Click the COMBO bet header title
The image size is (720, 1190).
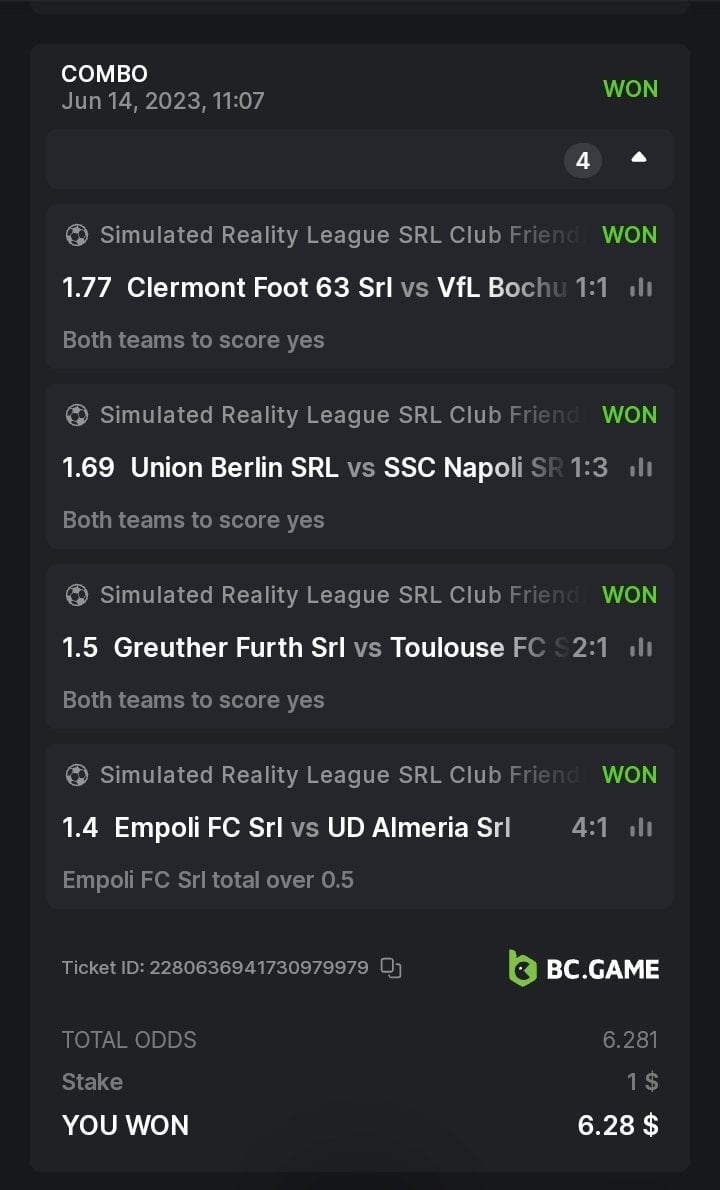click(104, 74)
